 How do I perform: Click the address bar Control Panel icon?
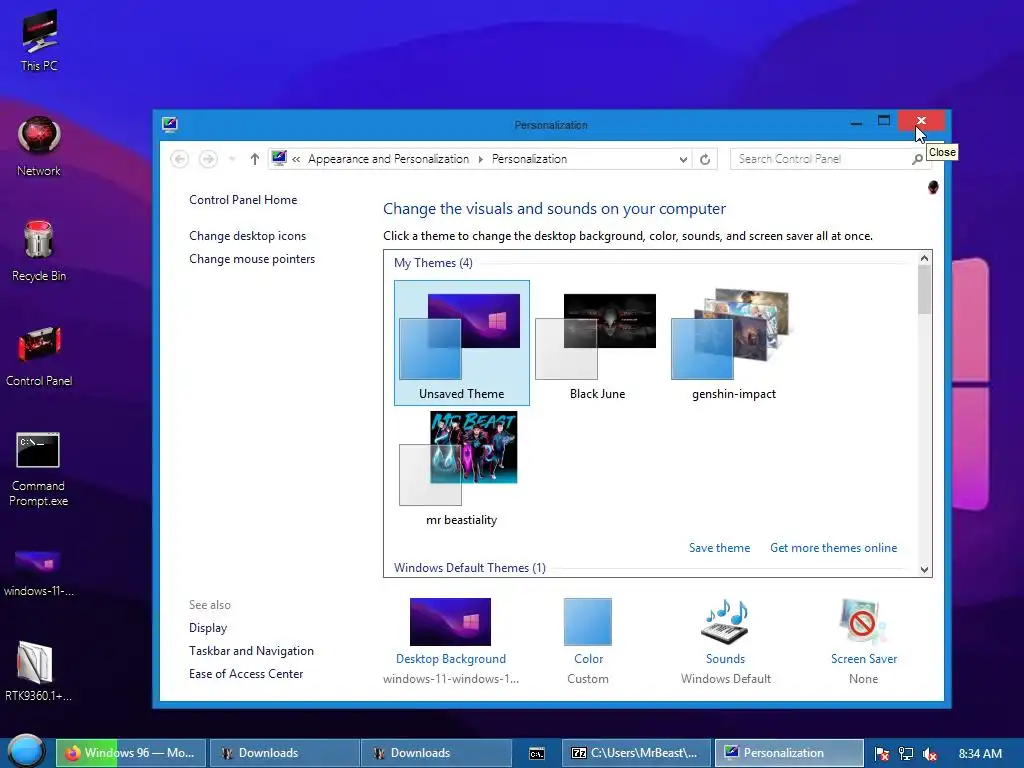pos(279,158)
